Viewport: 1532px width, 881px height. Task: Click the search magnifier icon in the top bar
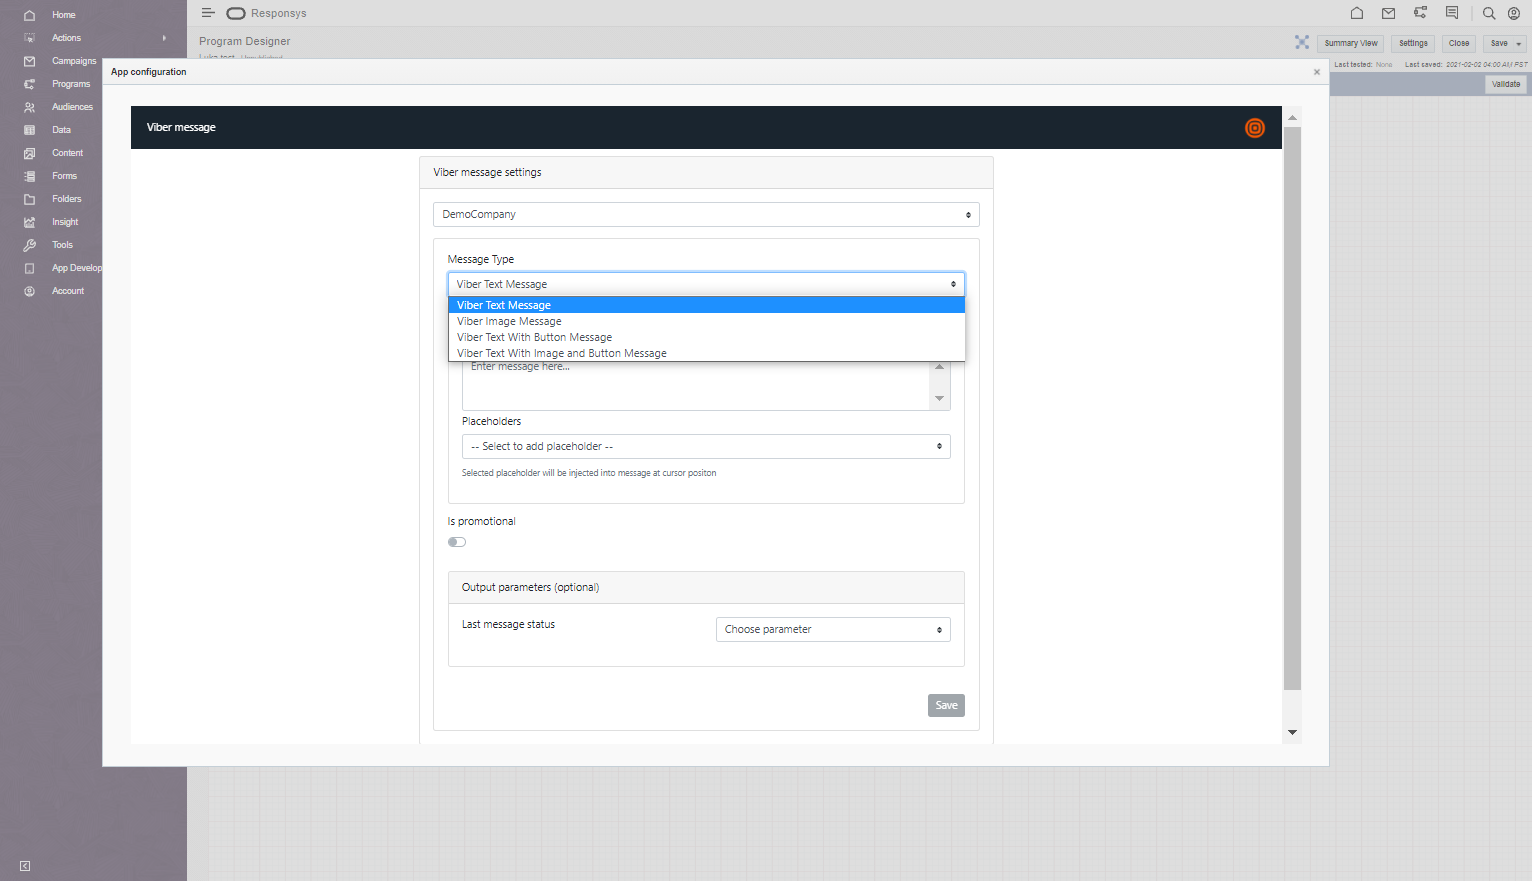click(1488, 13)
